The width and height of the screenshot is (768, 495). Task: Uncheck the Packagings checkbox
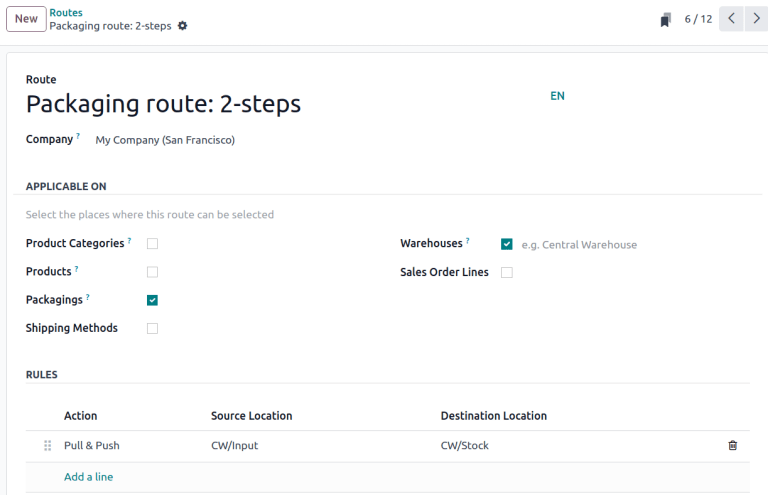coord(152,300)
